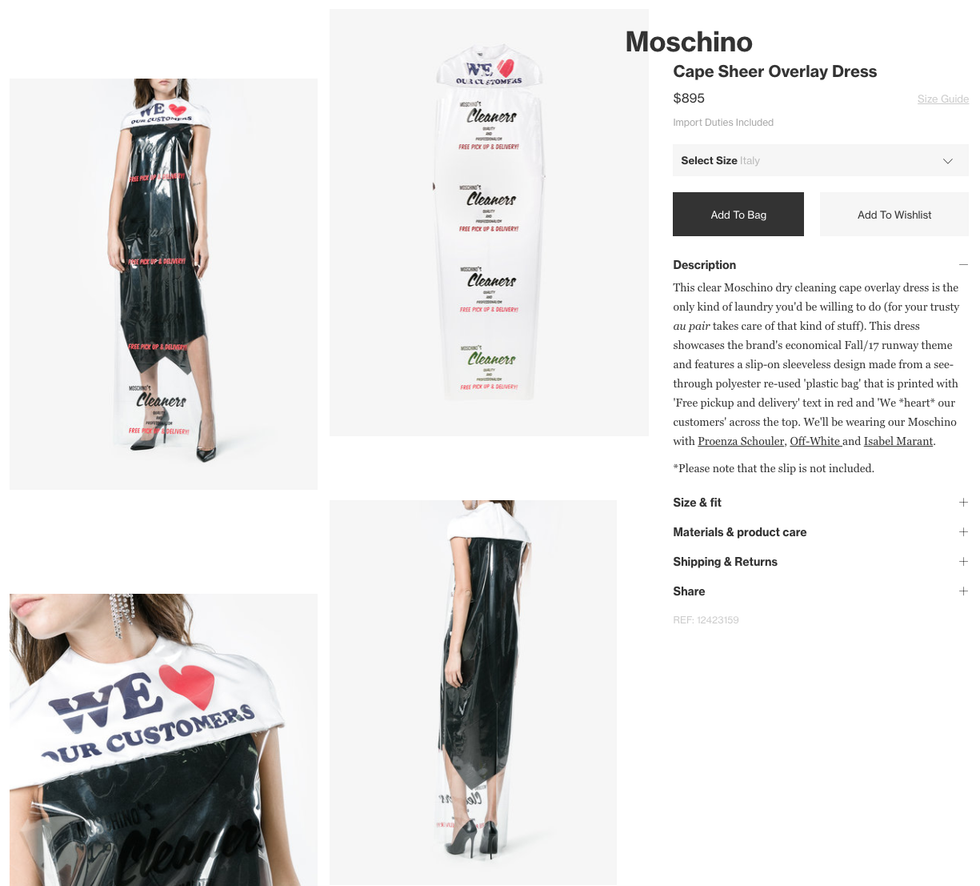Click plus icon next to Materials & product care
980x886 pixels.
963,532
